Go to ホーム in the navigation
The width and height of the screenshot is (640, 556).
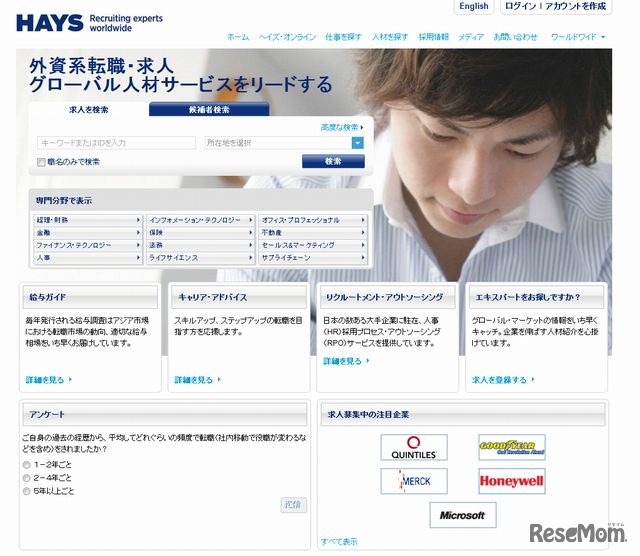238,37
